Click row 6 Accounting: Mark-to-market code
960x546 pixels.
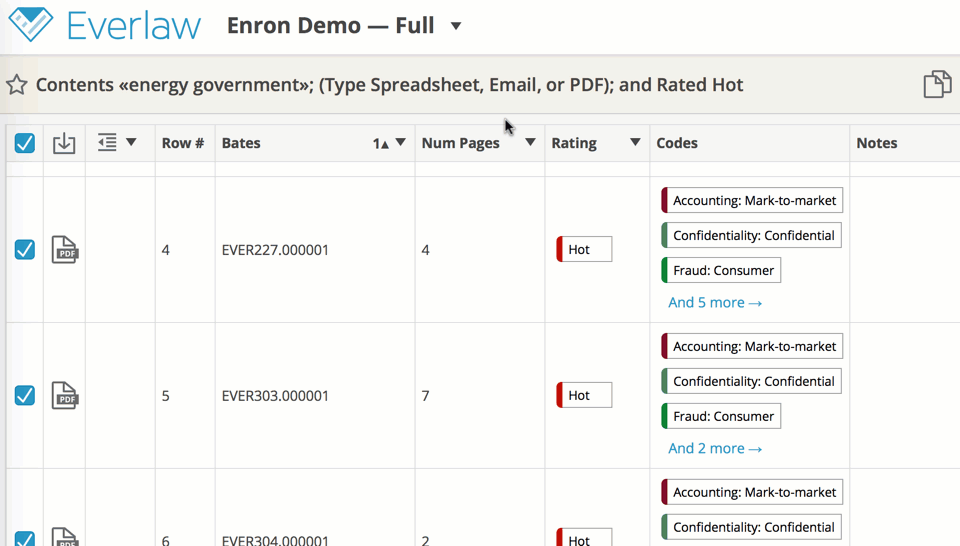click(752, 492)
